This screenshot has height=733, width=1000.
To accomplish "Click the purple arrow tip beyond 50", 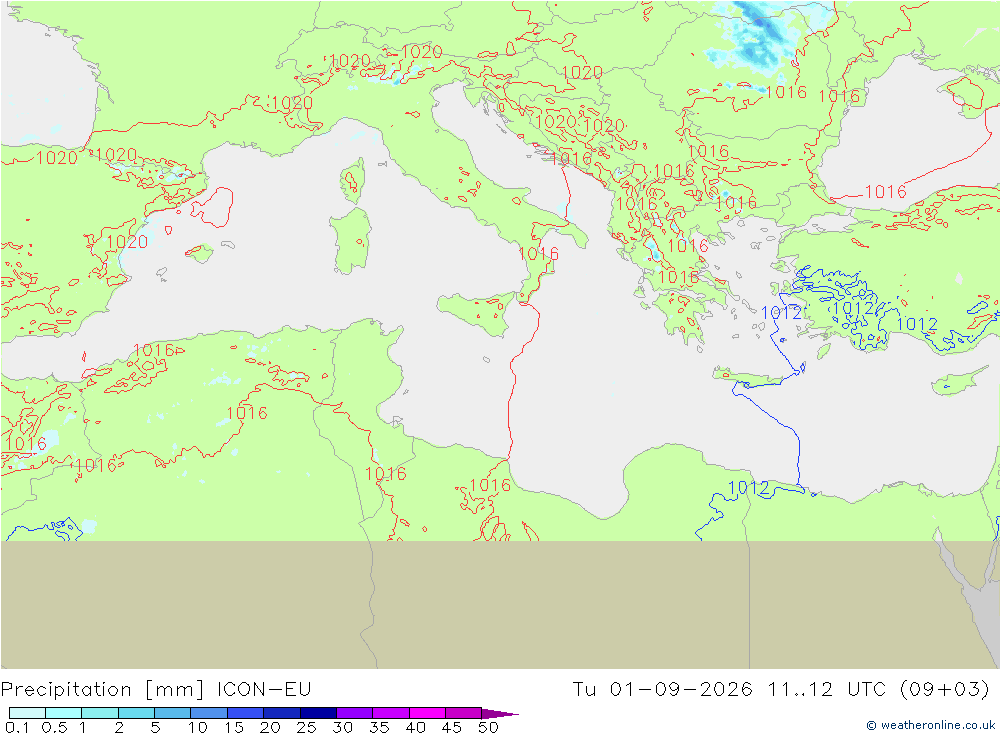I will pyautogui.click(x=500, y=713).
